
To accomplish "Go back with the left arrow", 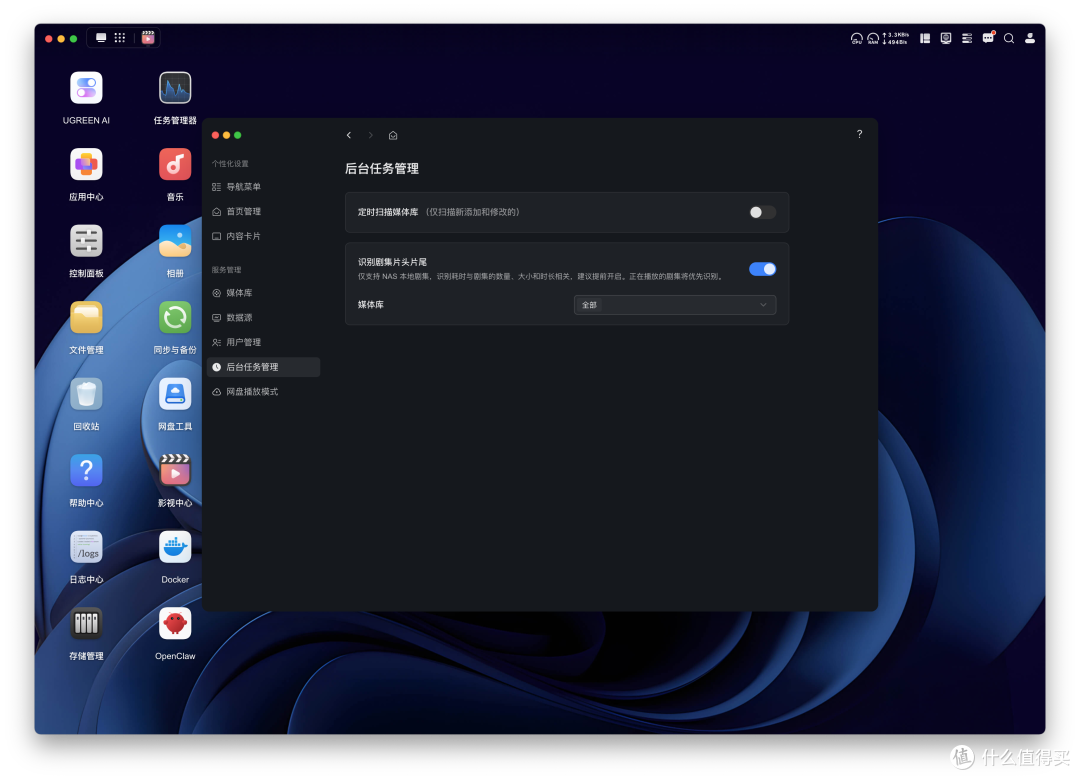I will coord(349,135).
